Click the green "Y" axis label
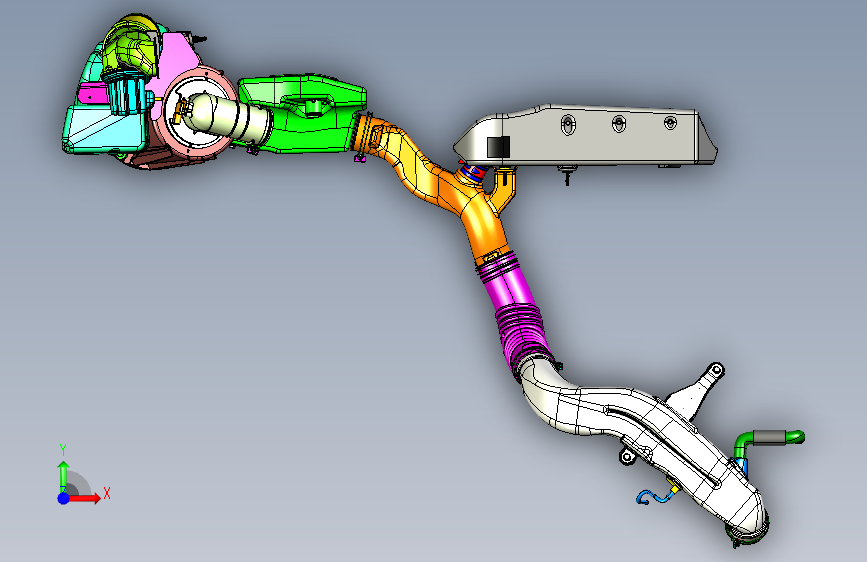Image resolution: width=867 pixels, height=562 pixels. [x=63, y=450]
